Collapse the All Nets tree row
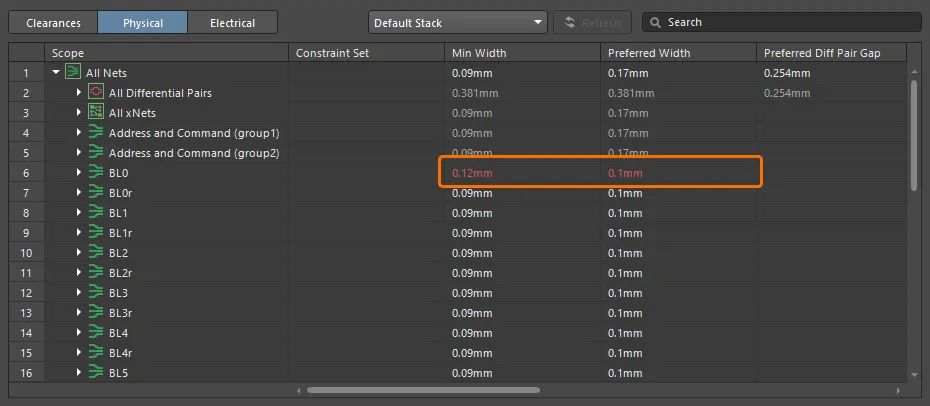The width and height of the screenshot is (930, 406). tap(56, 72)
